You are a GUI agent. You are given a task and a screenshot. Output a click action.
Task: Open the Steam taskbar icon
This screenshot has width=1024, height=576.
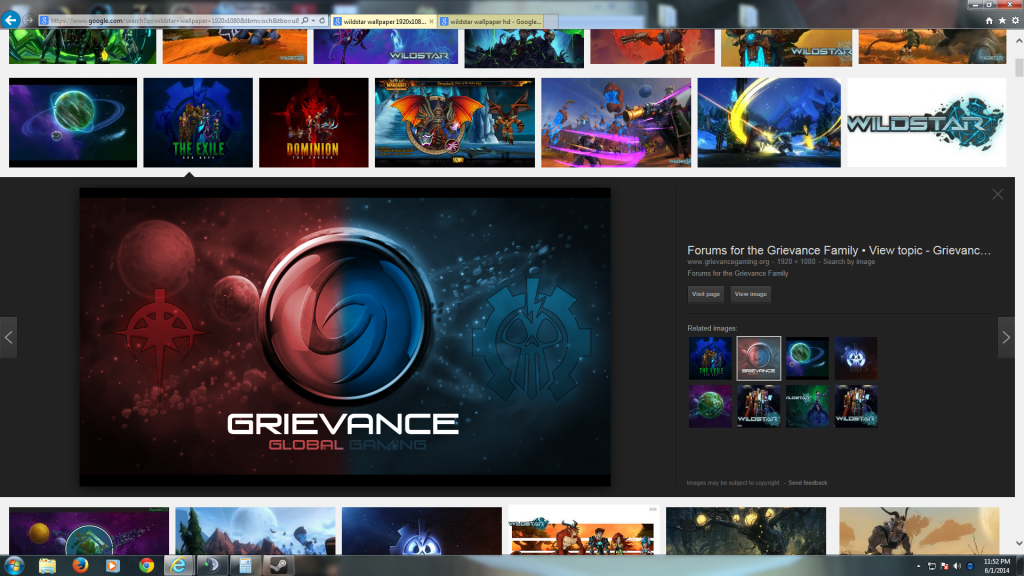click(x=278, y=566)
